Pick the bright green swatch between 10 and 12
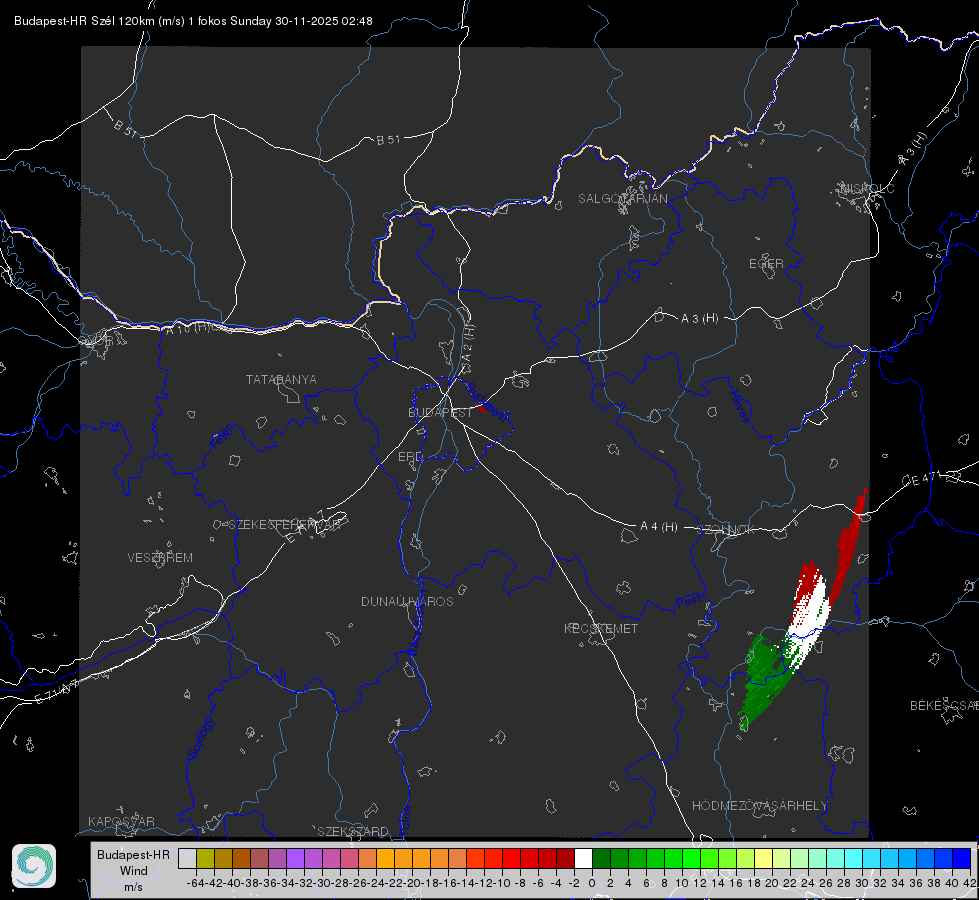The image size is (979, 900). click(x=691, y=858)
